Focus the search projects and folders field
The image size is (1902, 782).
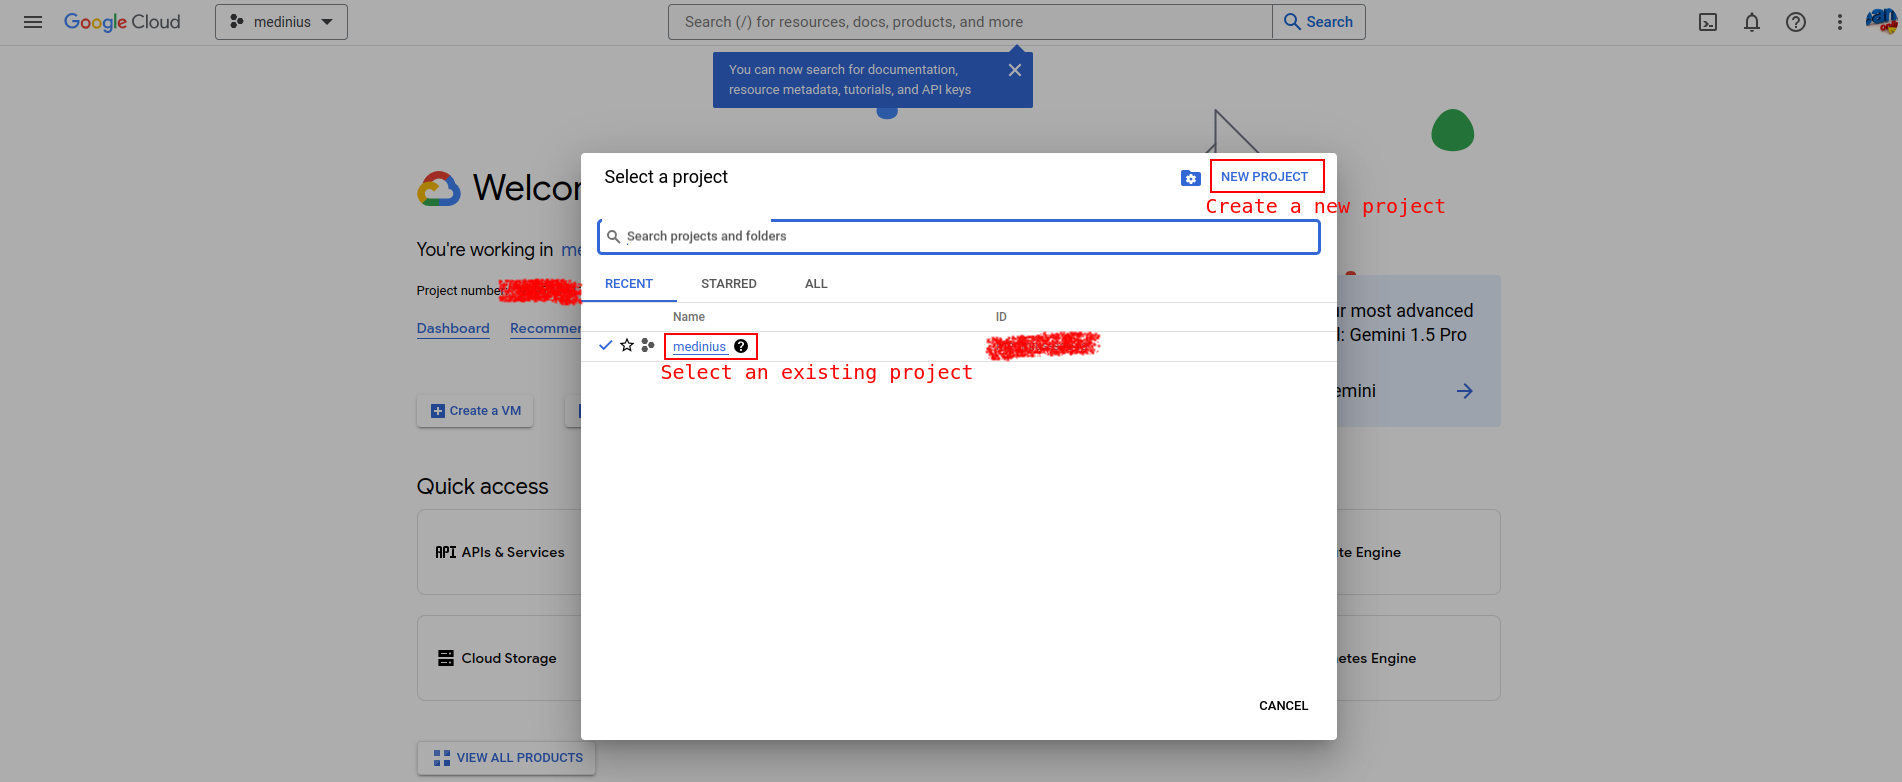pyautogui.click(x=960, y=237)
